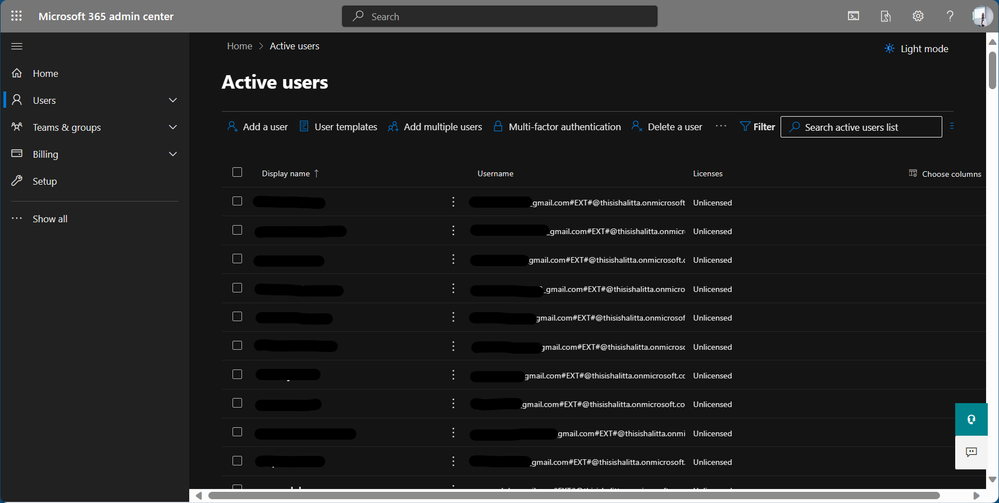Viewport: 999px width, 503px height.
Task: Click the Home breadcrumb link
Action: pos(240,46)
